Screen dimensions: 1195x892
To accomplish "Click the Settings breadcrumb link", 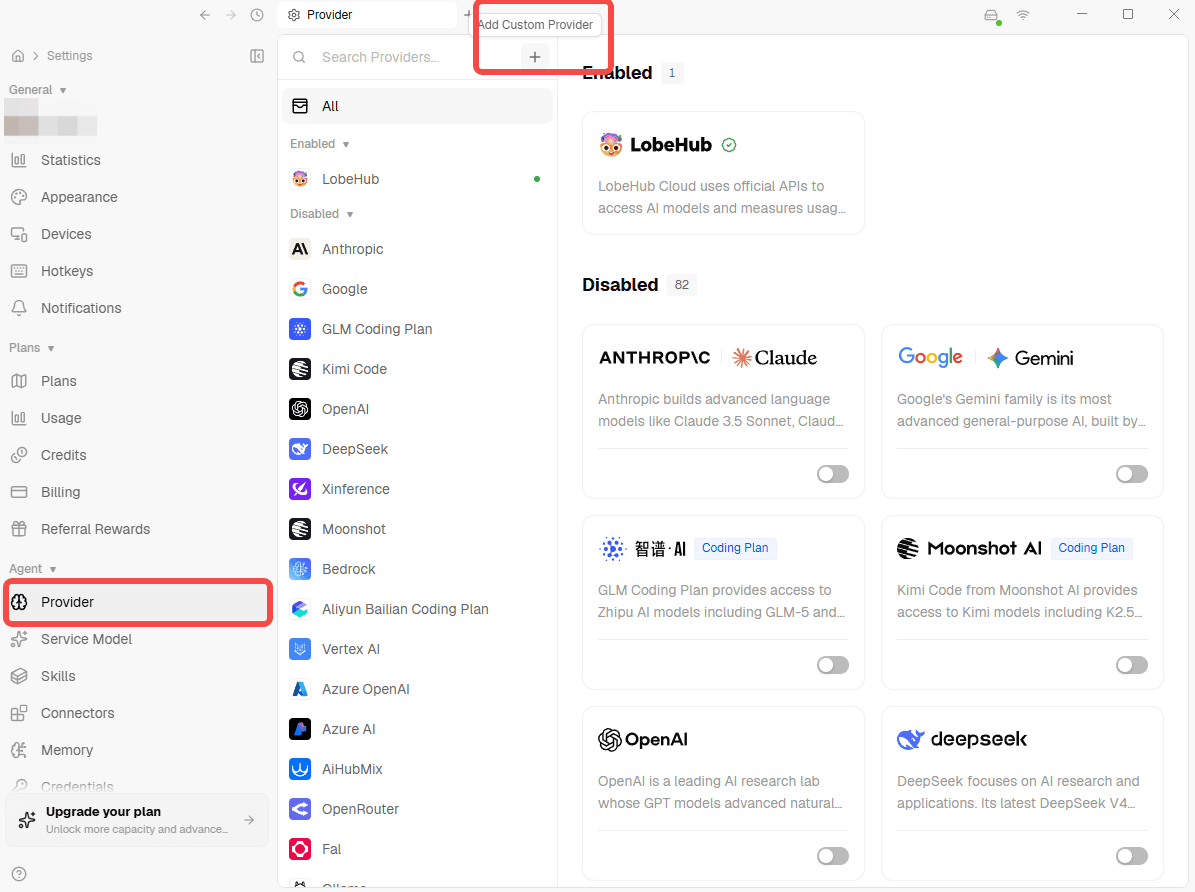I will pos(69,56).
